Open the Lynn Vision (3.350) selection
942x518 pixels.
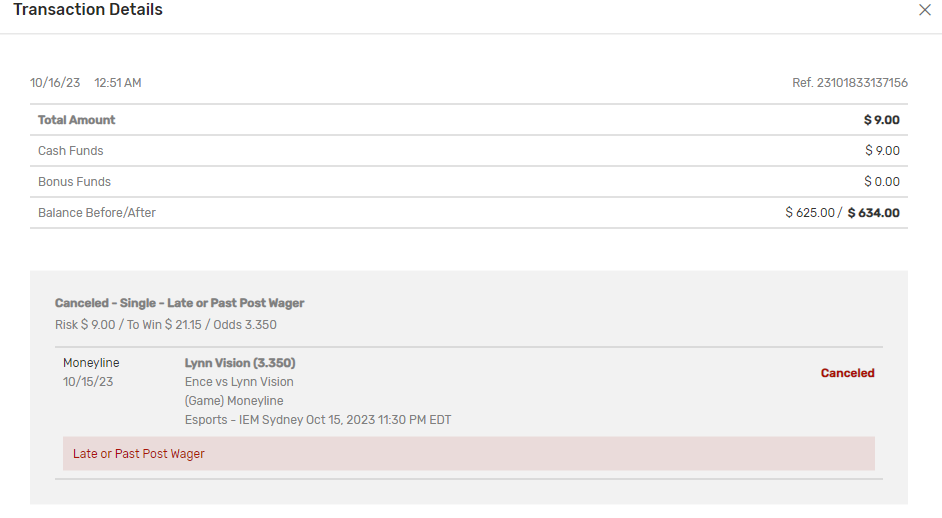click(x=240, y=363)
